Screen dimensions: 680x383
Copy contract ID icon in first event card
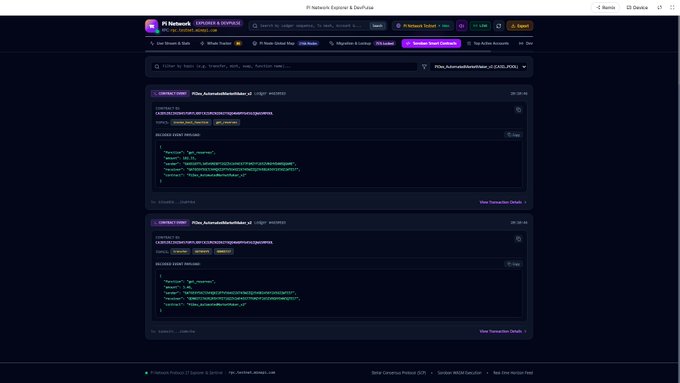(x=518, y=110)
